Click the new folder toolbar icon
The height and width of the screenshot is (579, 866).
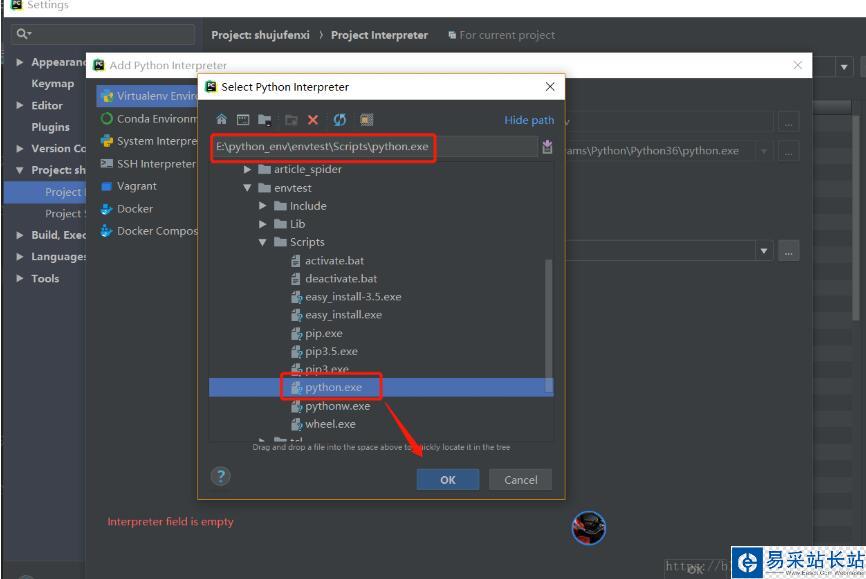(x=291, y=120)
